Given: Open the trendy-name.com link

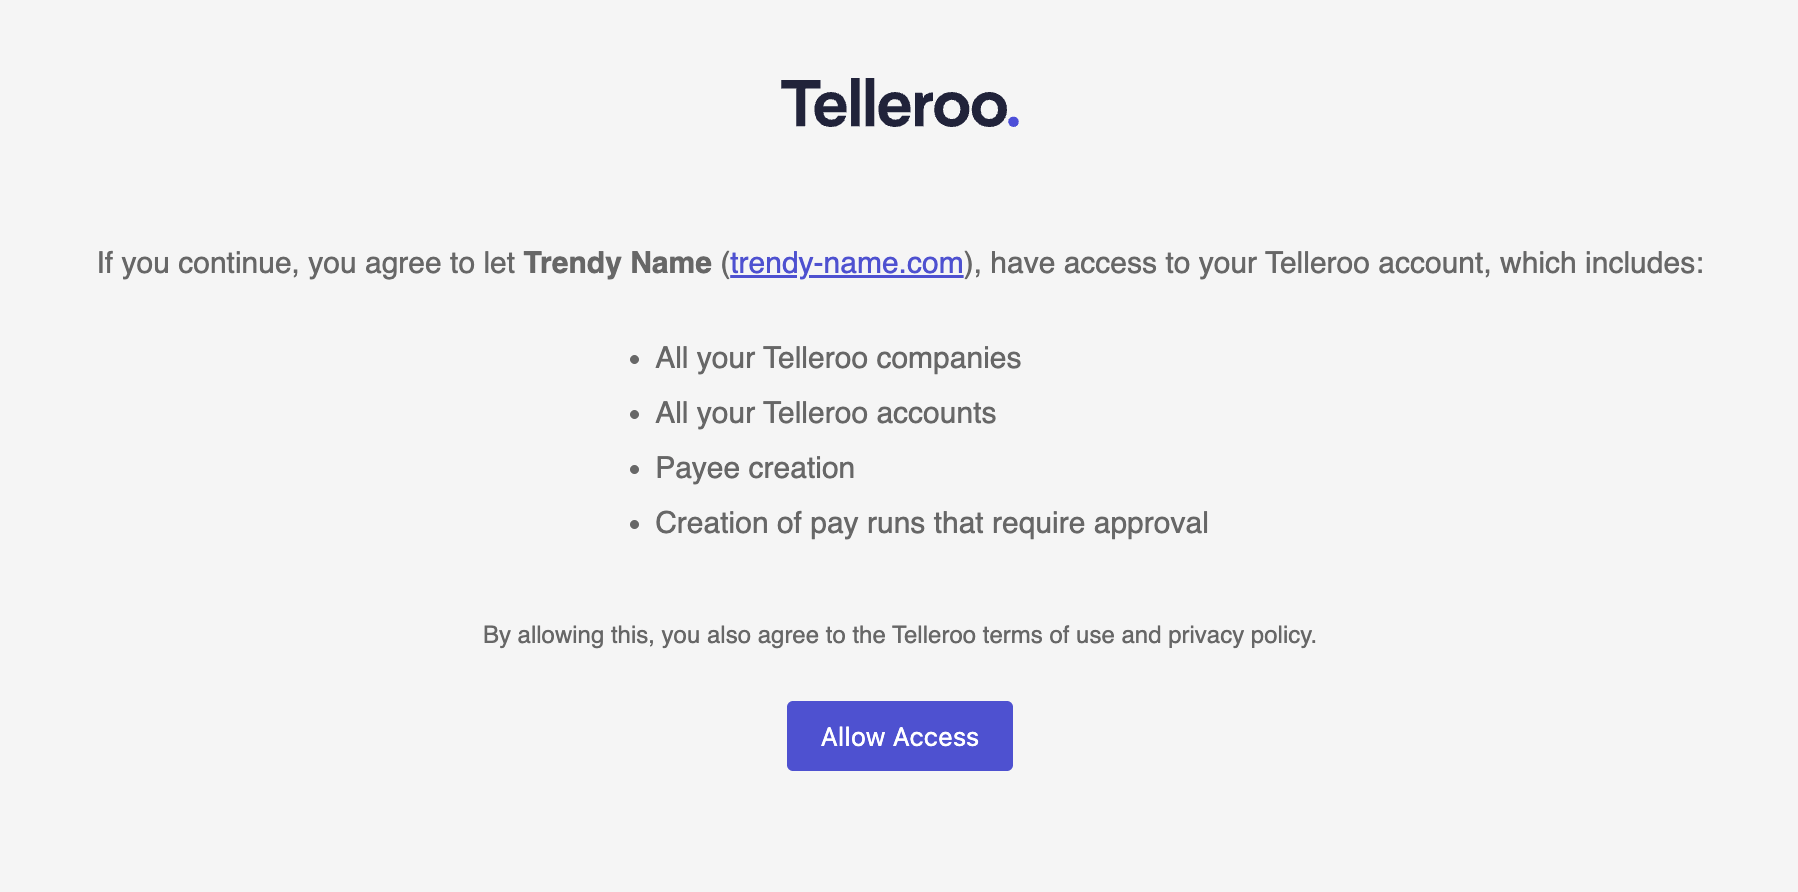Looking at the screenshot, I should (x=846, y=263).
